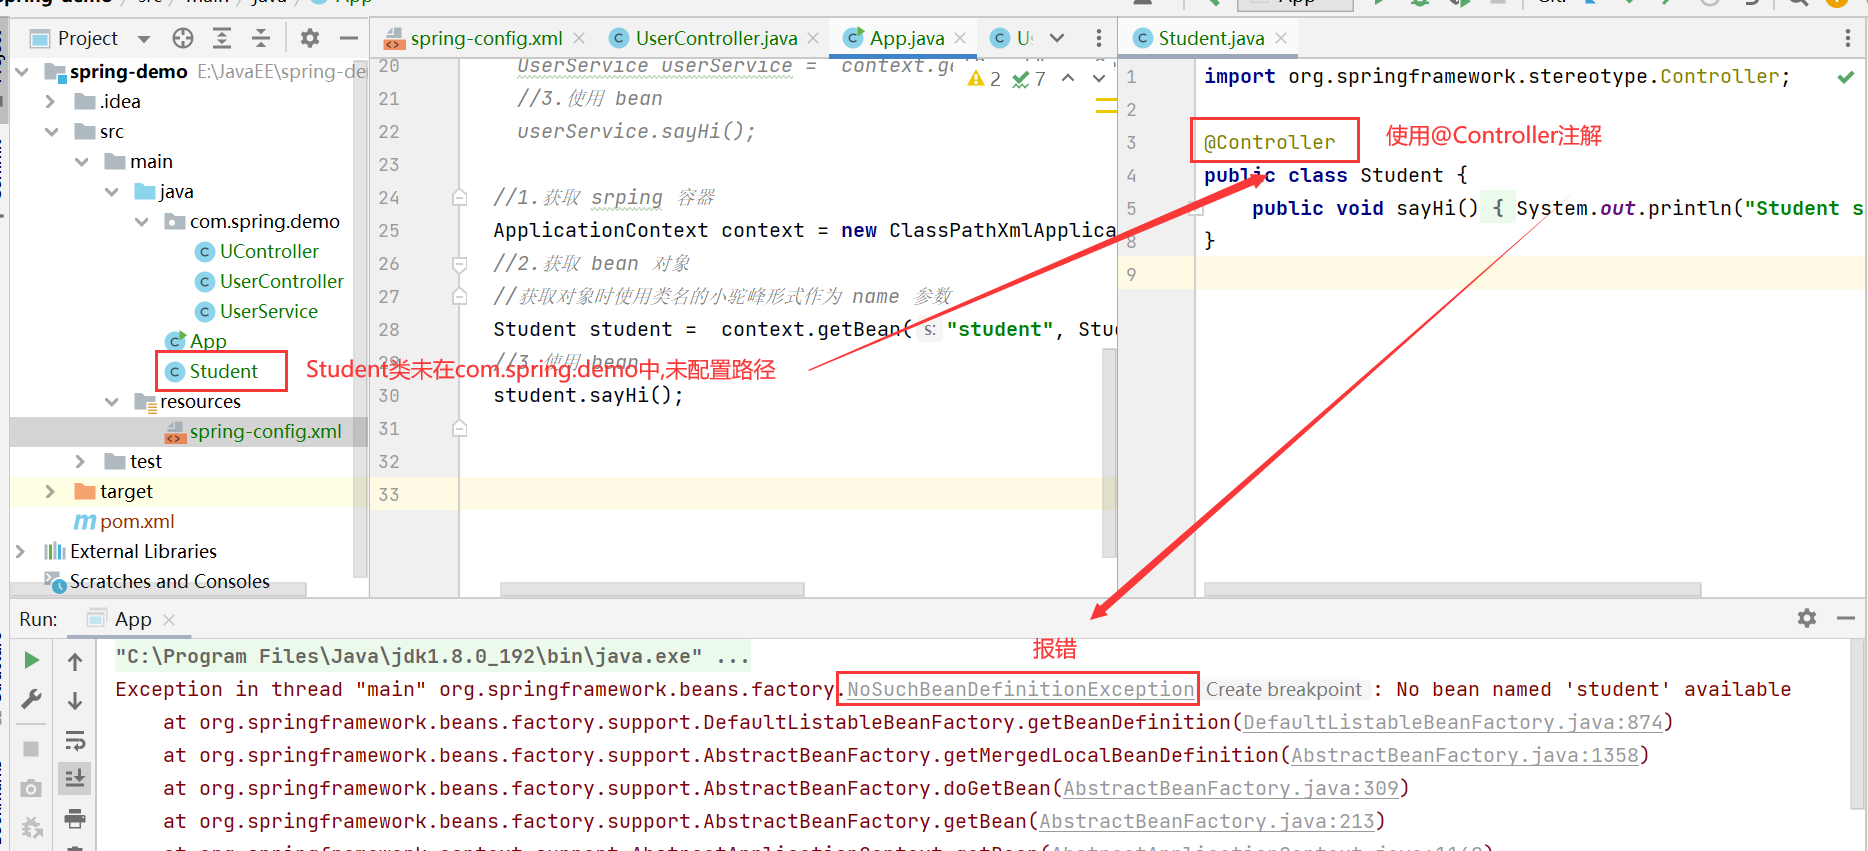
Task: Click the typos count checkmark indicator
Action: [x=1029, y=79]
